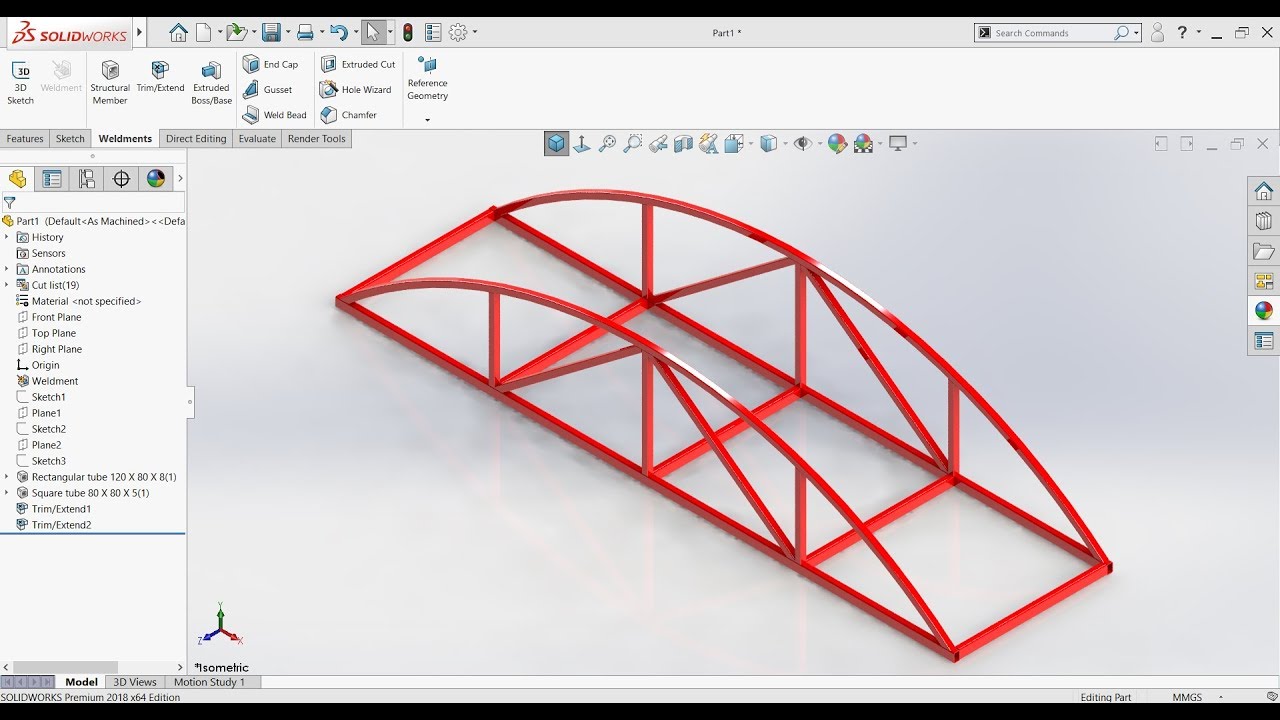Image resolution: width=1280 pixels, height=720 pixels.
Task: Create a New document
Action: pos(204,33)
